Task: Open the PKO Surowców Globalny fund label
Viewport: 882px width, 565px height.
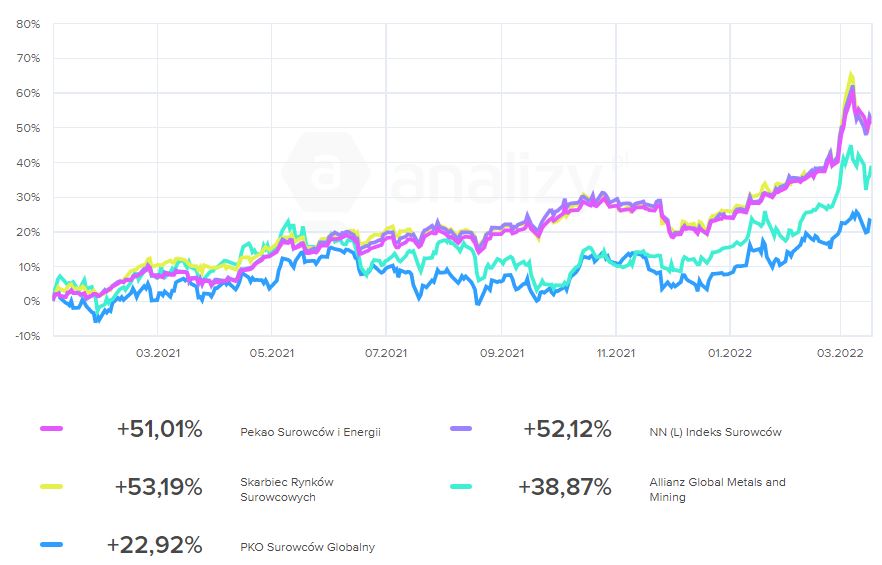Action: (307, 547)
